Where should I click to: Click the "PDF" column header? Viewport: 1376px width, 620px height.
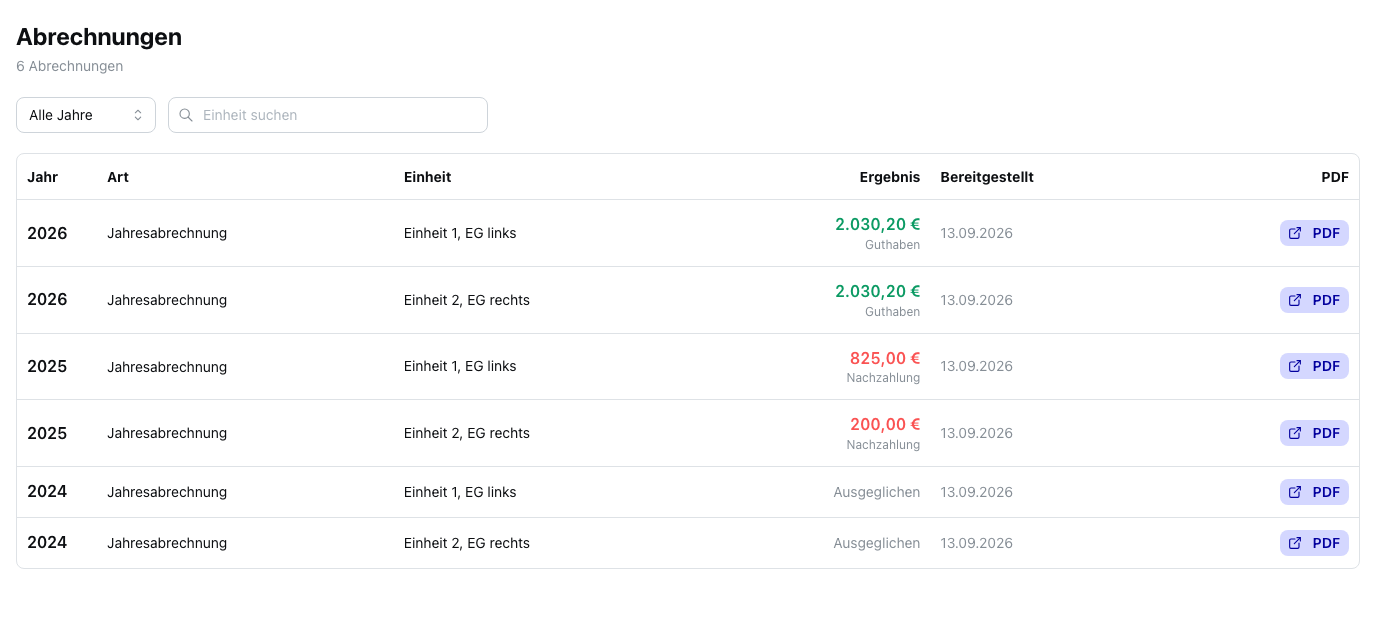coord(1335,177)
